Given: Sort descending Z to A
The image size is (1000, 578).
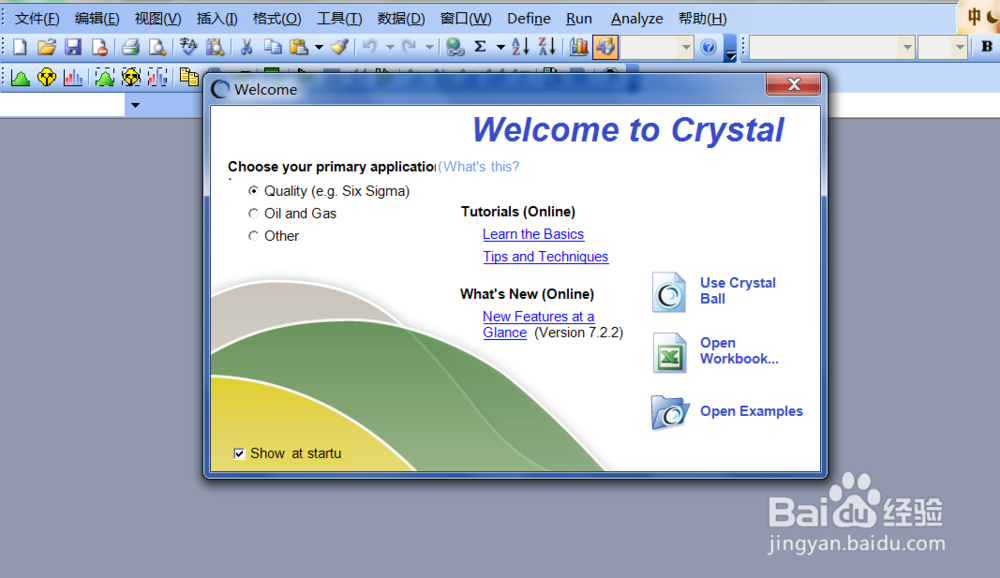Looking at the screenshot, I should coord(547,47).
